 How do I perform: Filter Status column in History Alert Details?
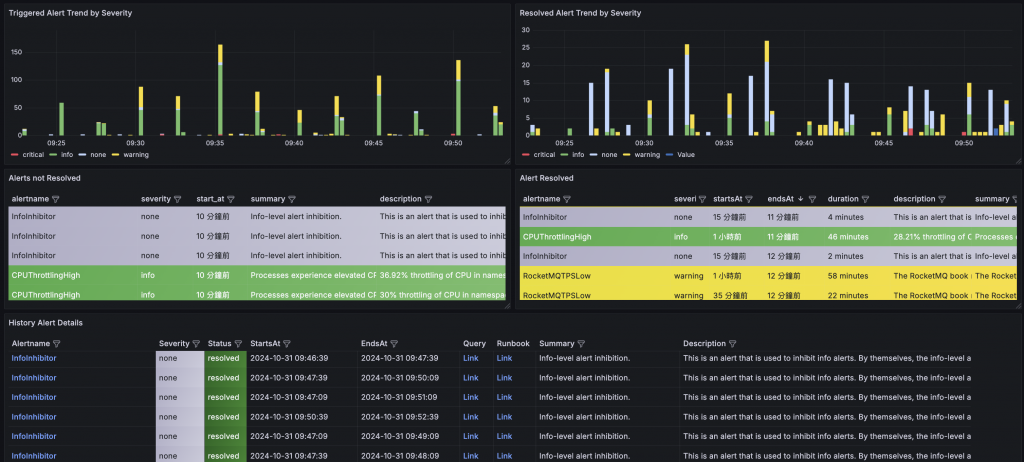(x=238, y=344)
